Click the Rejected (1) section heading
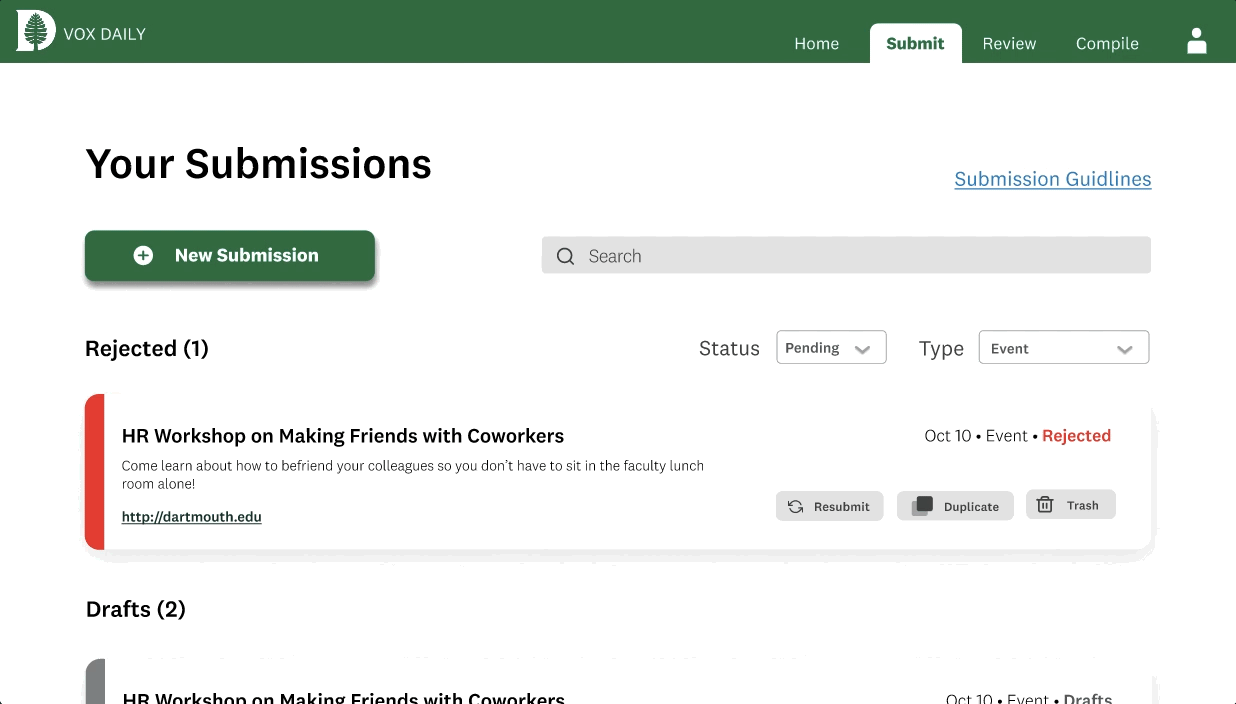This screenshot has width=1236, height=704. point(147,348)
